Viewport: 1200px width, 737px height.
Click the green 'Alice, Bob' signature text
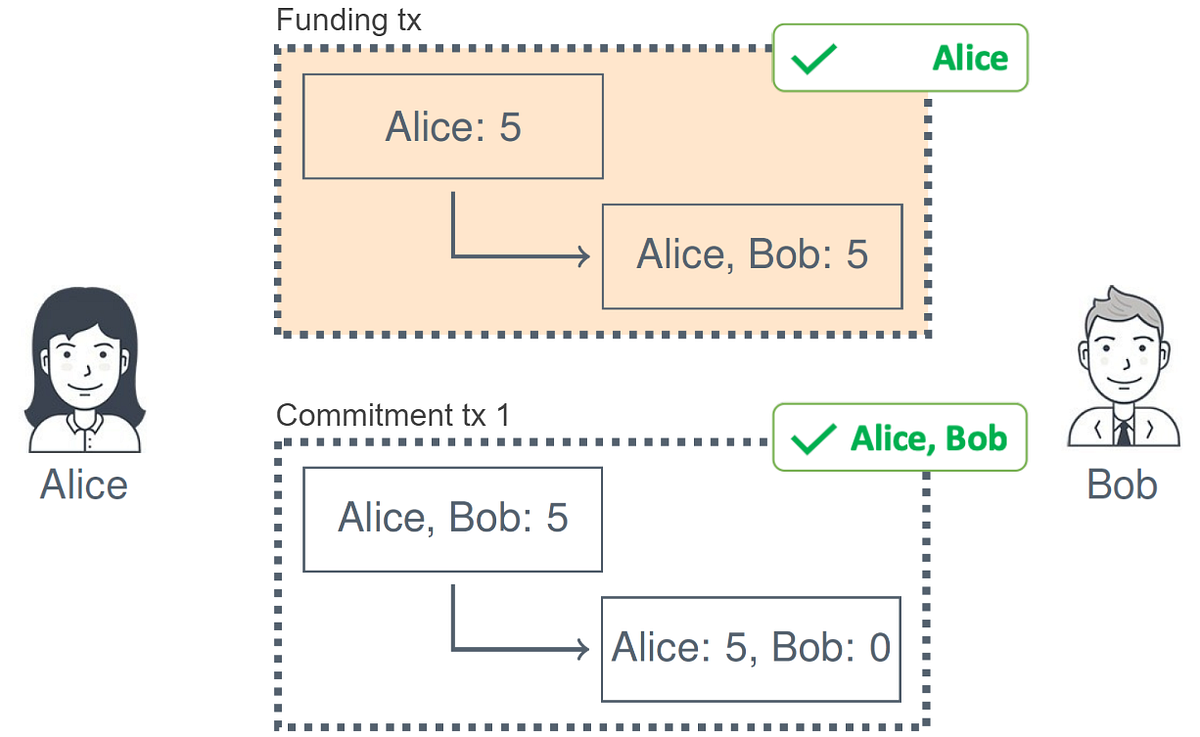point(928,439)
